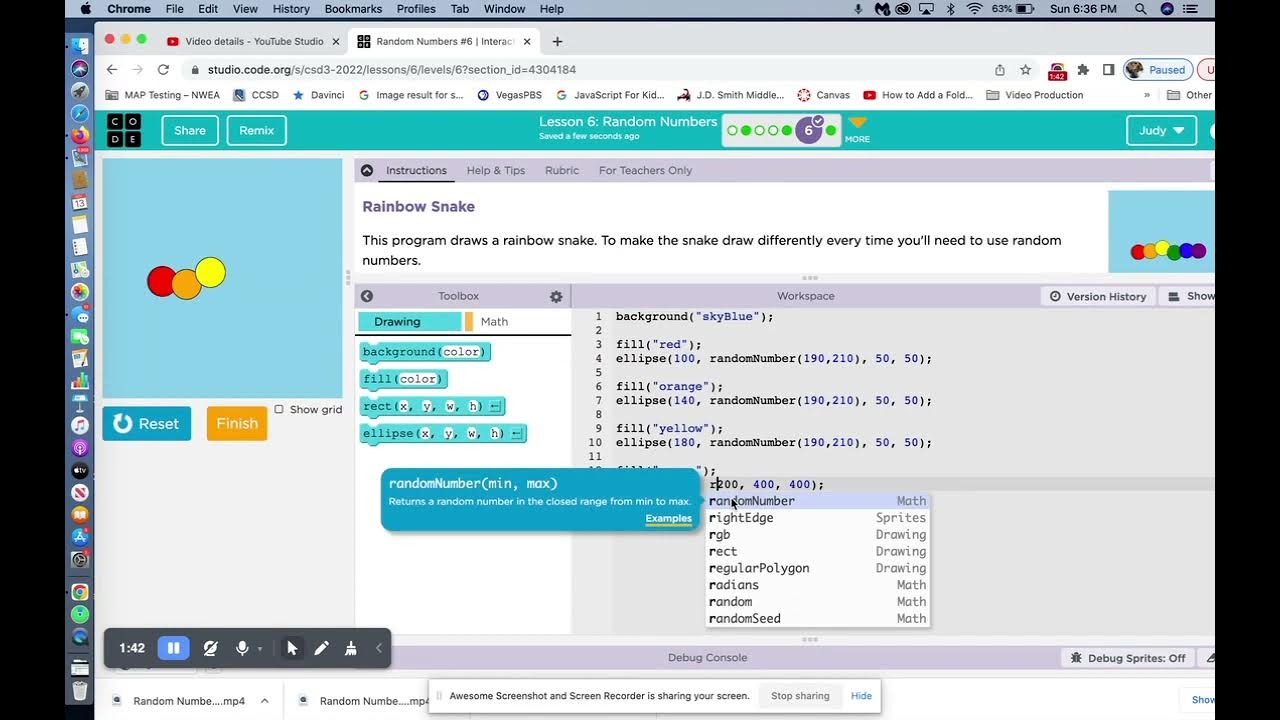This screenshot has width=1280, height=720.
Task: Hide the Toolbox panel arrow
Action: pos(366,296)
